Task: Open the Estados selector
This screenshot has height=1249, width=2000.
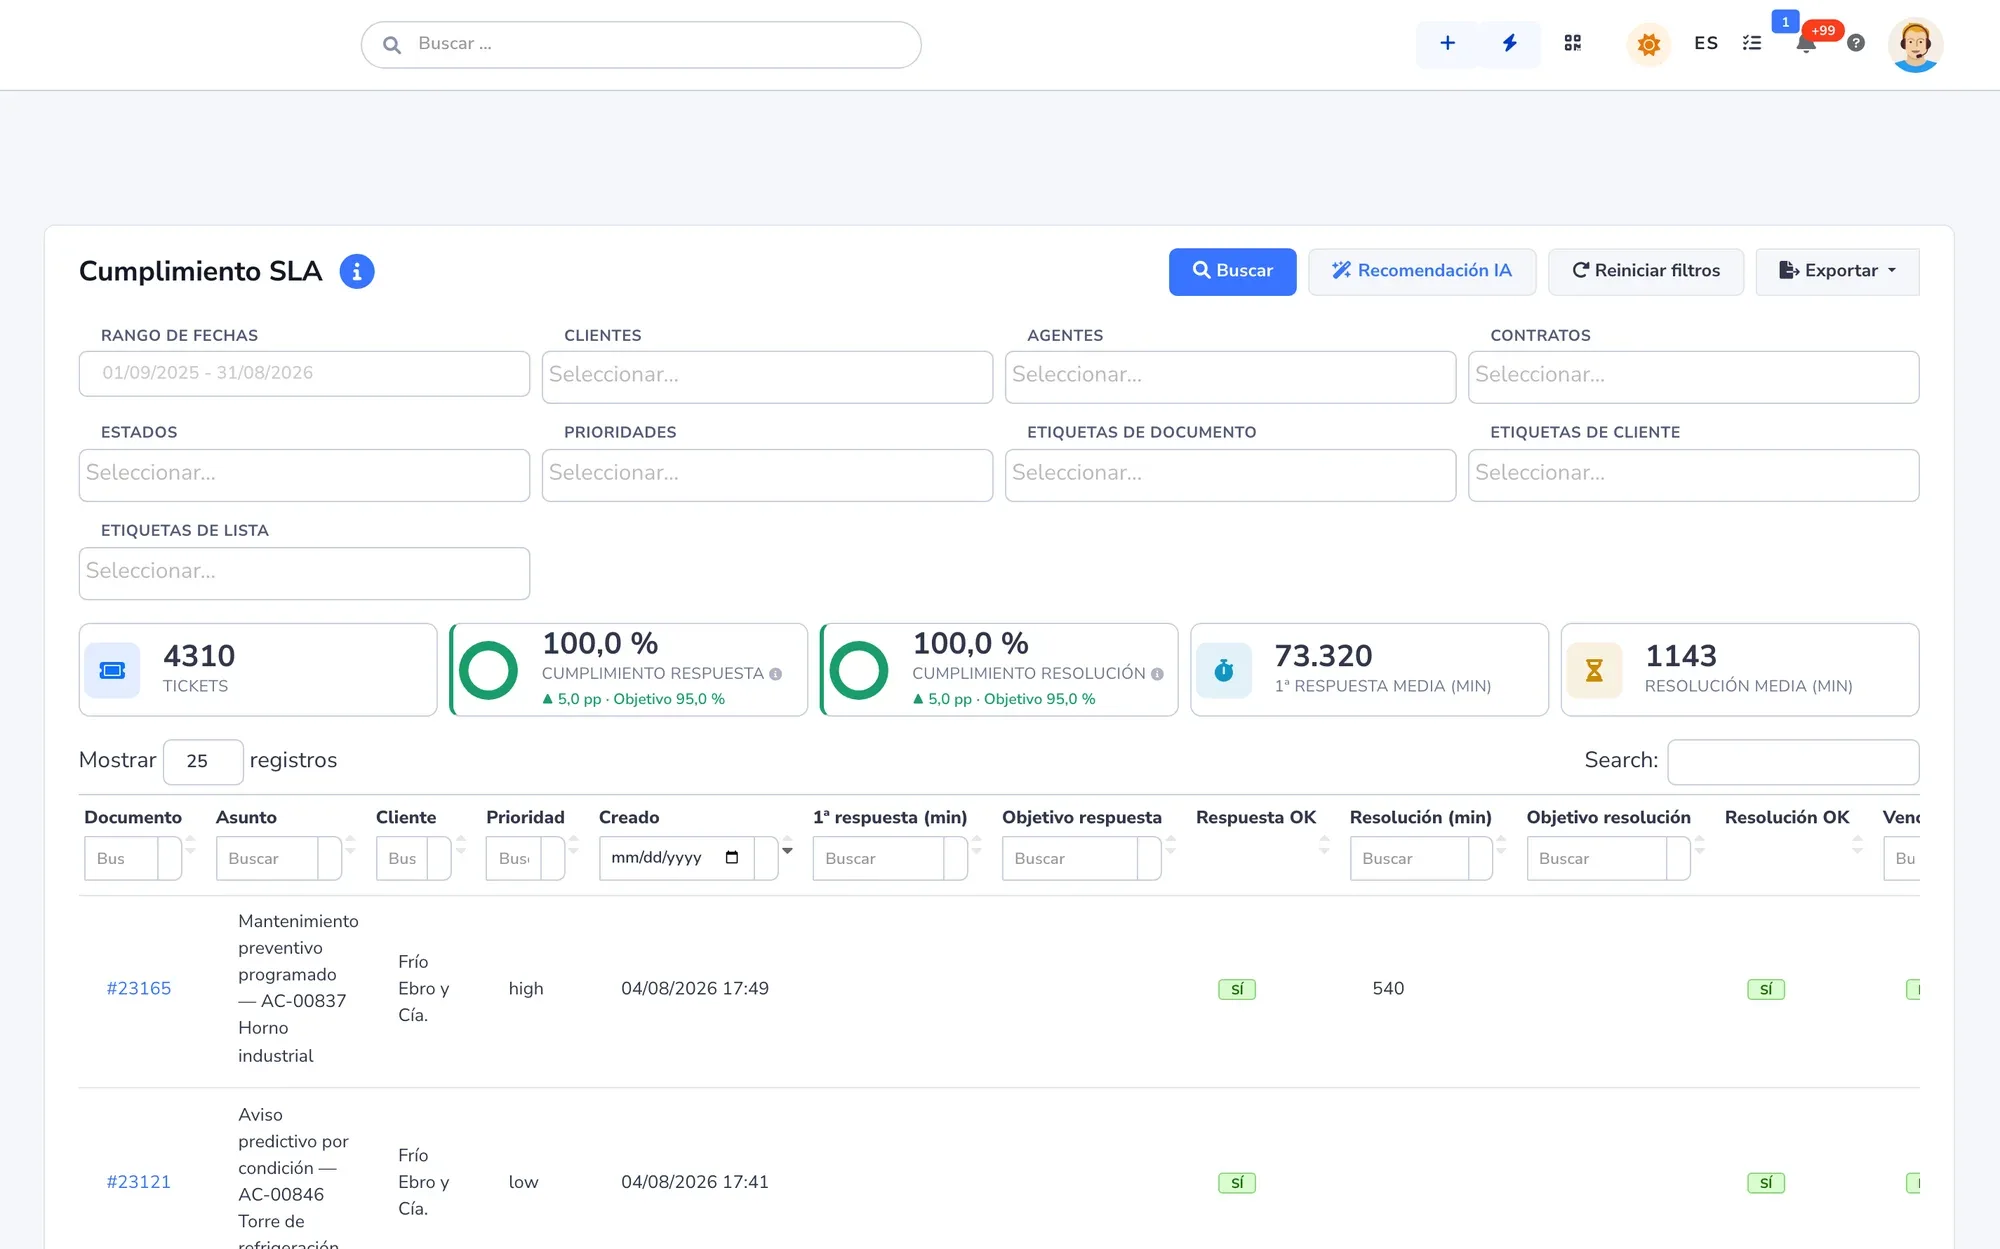Action: (x=304, y=475)
